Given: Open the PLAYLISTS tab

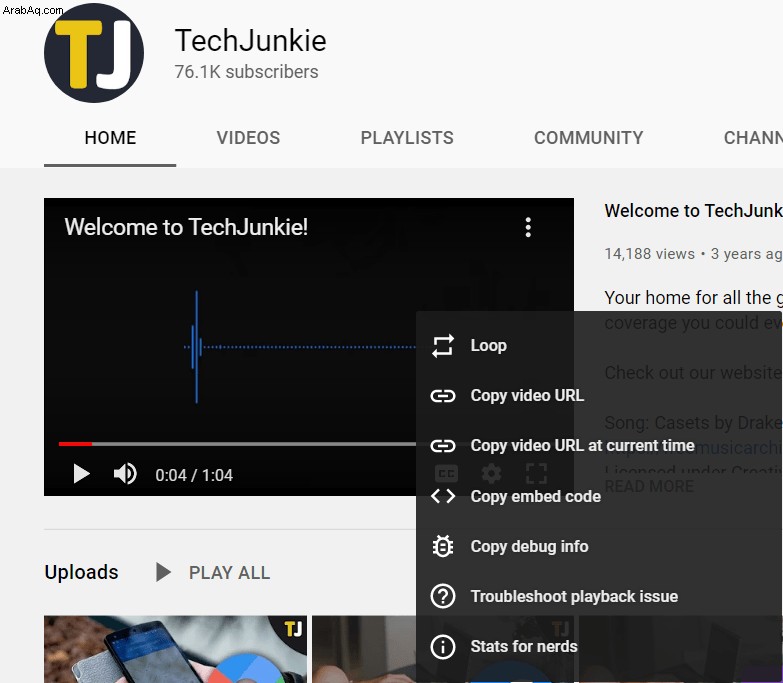Looking at the screenshot, I should (407, 138).
